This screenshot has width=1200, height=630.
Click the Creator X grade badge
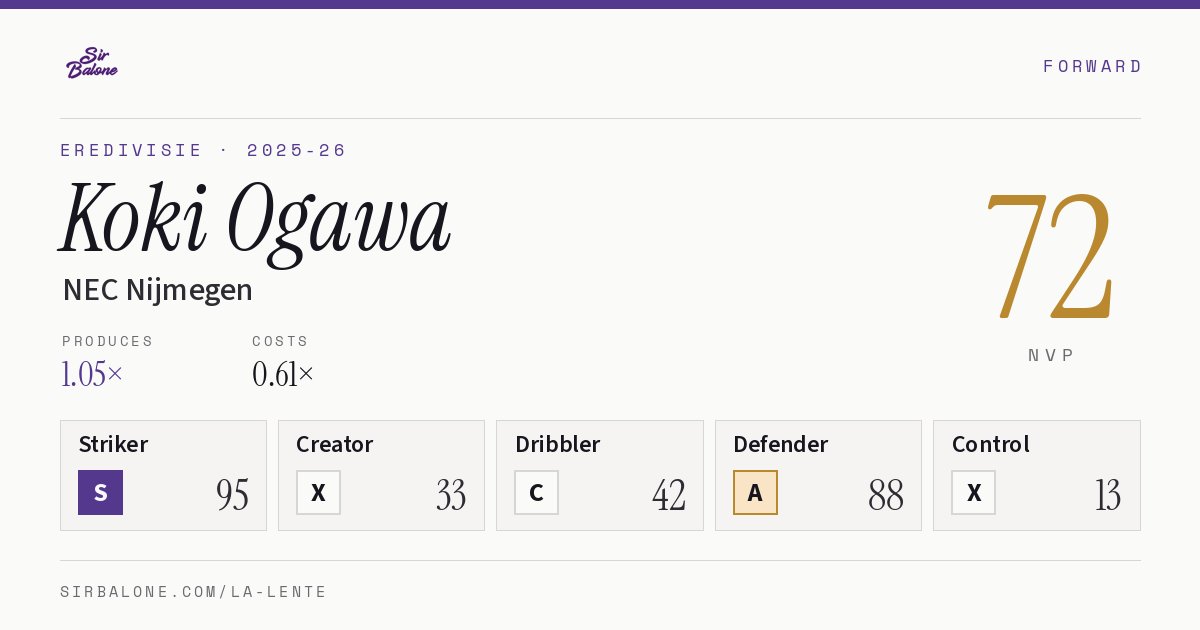click(x=318, y=492)
